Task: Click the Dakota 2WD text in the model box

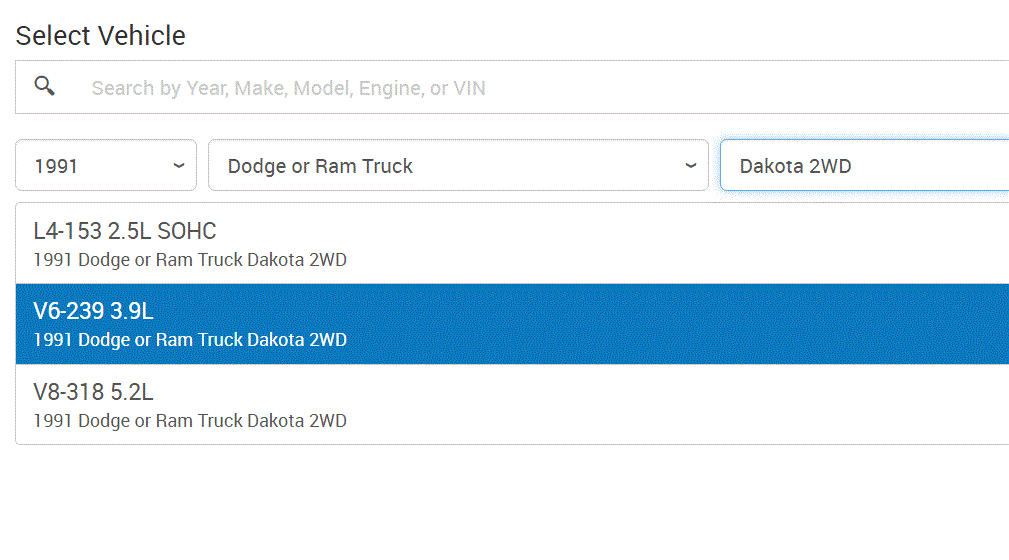Action: (795, 166)
